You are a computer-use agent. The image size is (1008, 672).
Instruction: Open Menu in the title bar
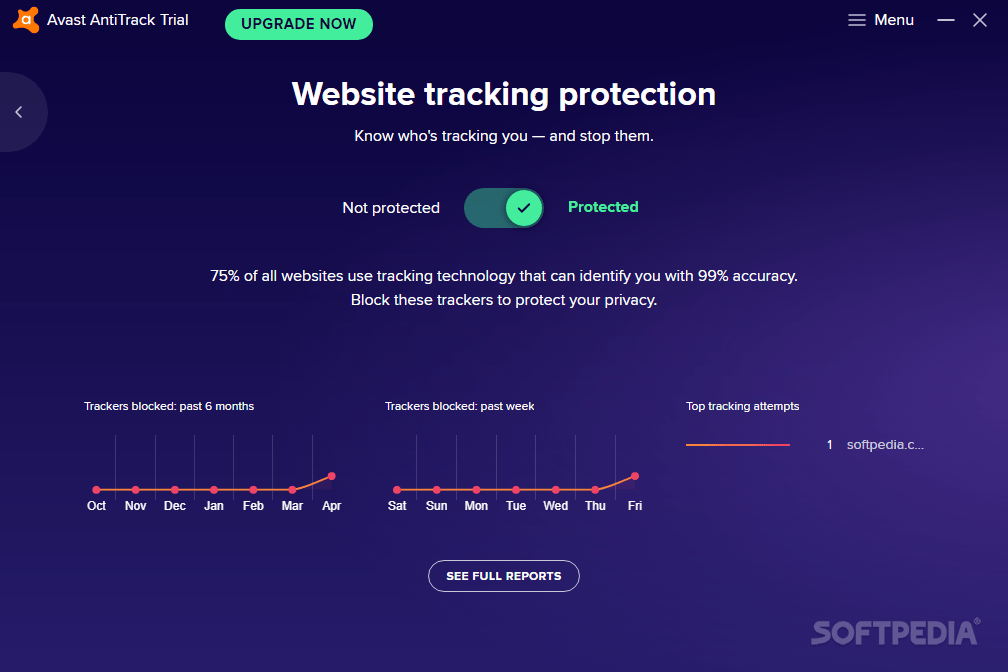(881, 19)
